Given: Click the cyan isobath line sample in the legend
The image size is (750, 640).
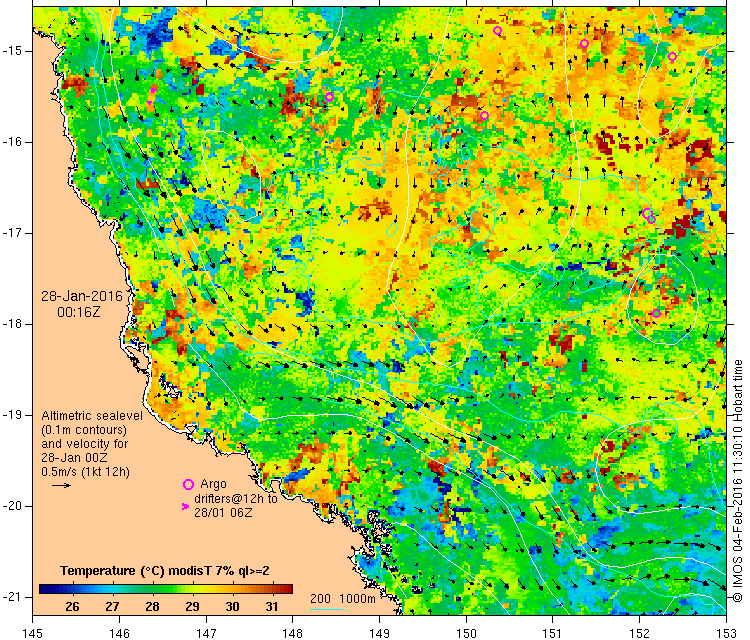Looking at the screenshot, I should tap(326, 609).
